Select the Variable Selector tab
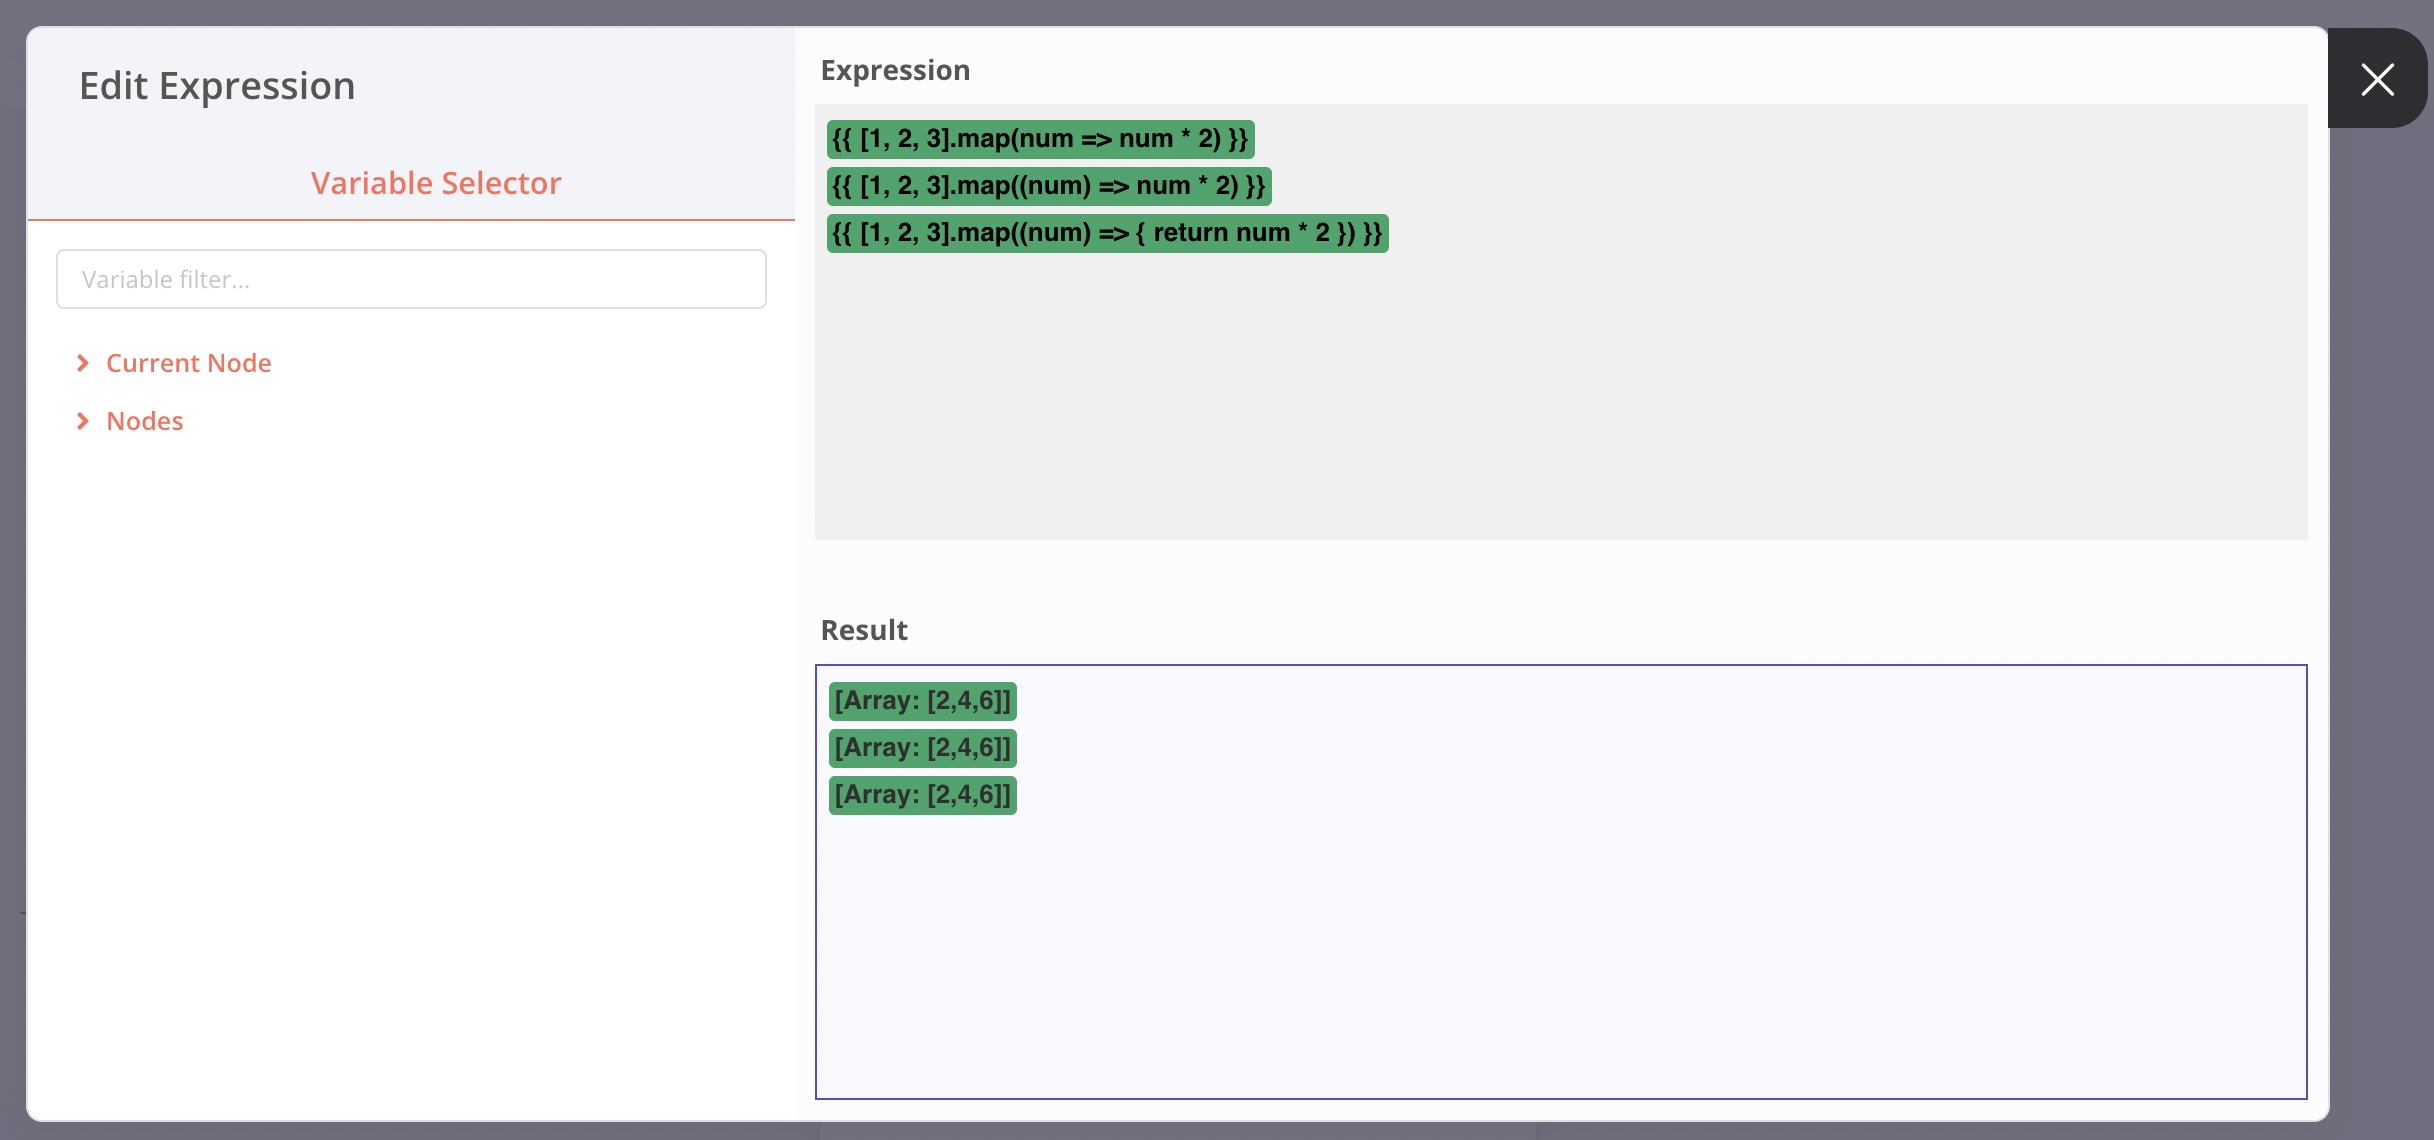 (x=435, y=183)
